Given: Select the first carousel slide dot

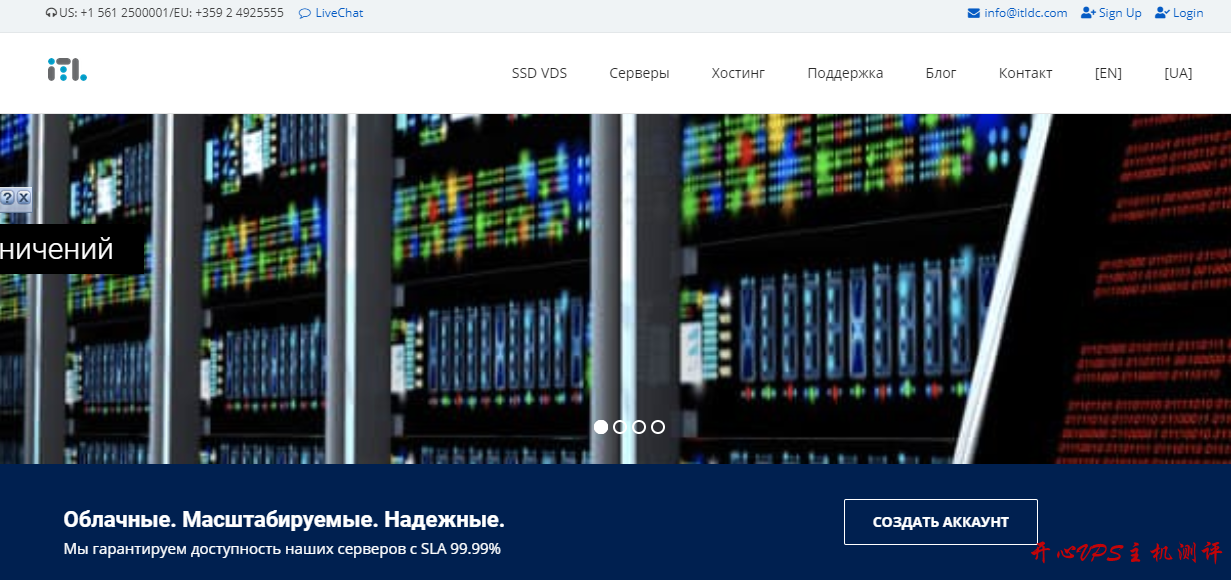Looking at the screenshot, I should 601,427.
